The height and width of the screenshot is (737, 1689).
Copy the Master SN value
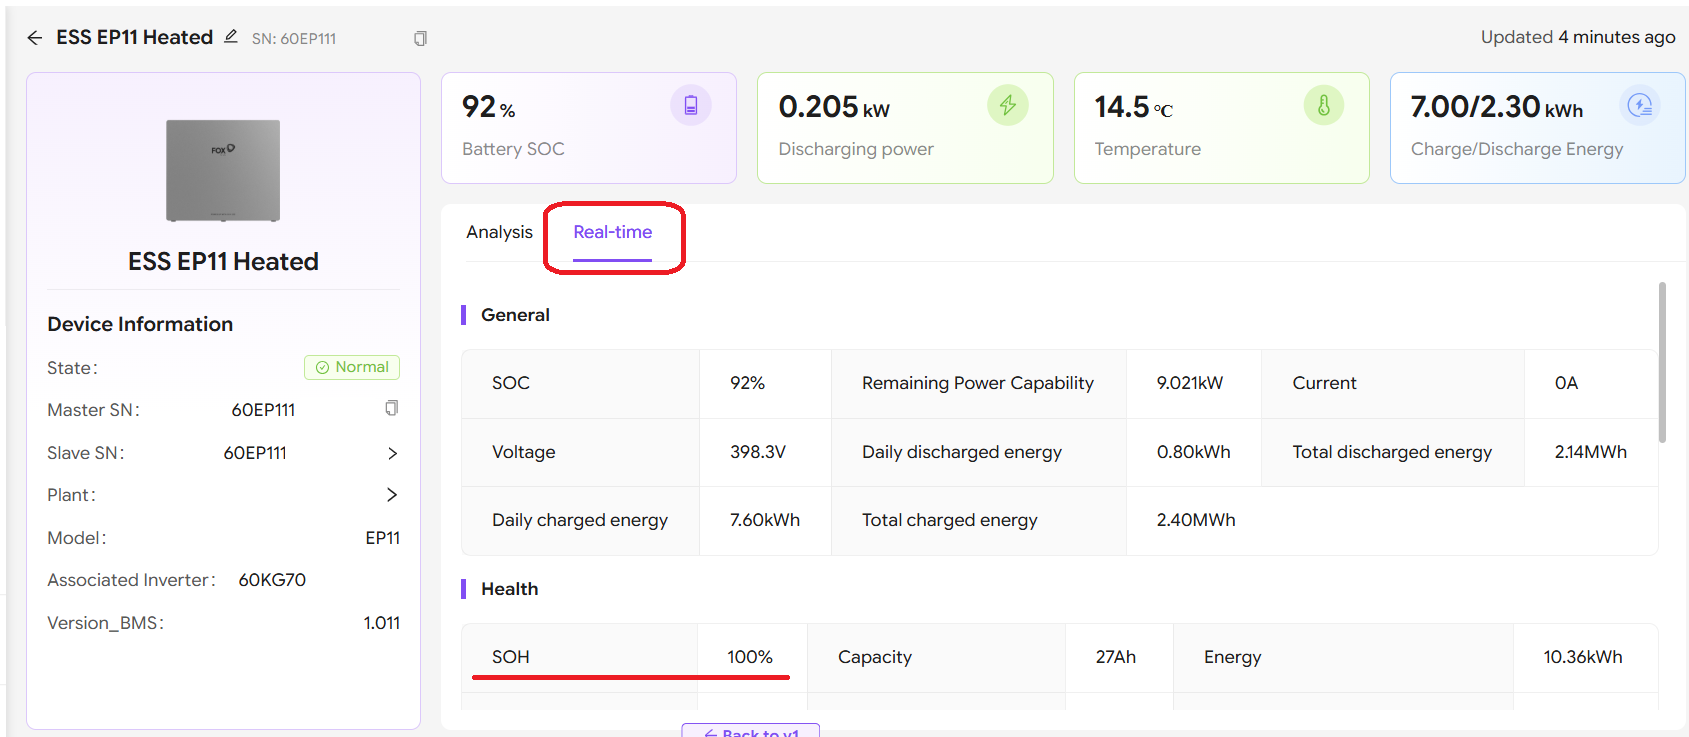coord(392,408)
